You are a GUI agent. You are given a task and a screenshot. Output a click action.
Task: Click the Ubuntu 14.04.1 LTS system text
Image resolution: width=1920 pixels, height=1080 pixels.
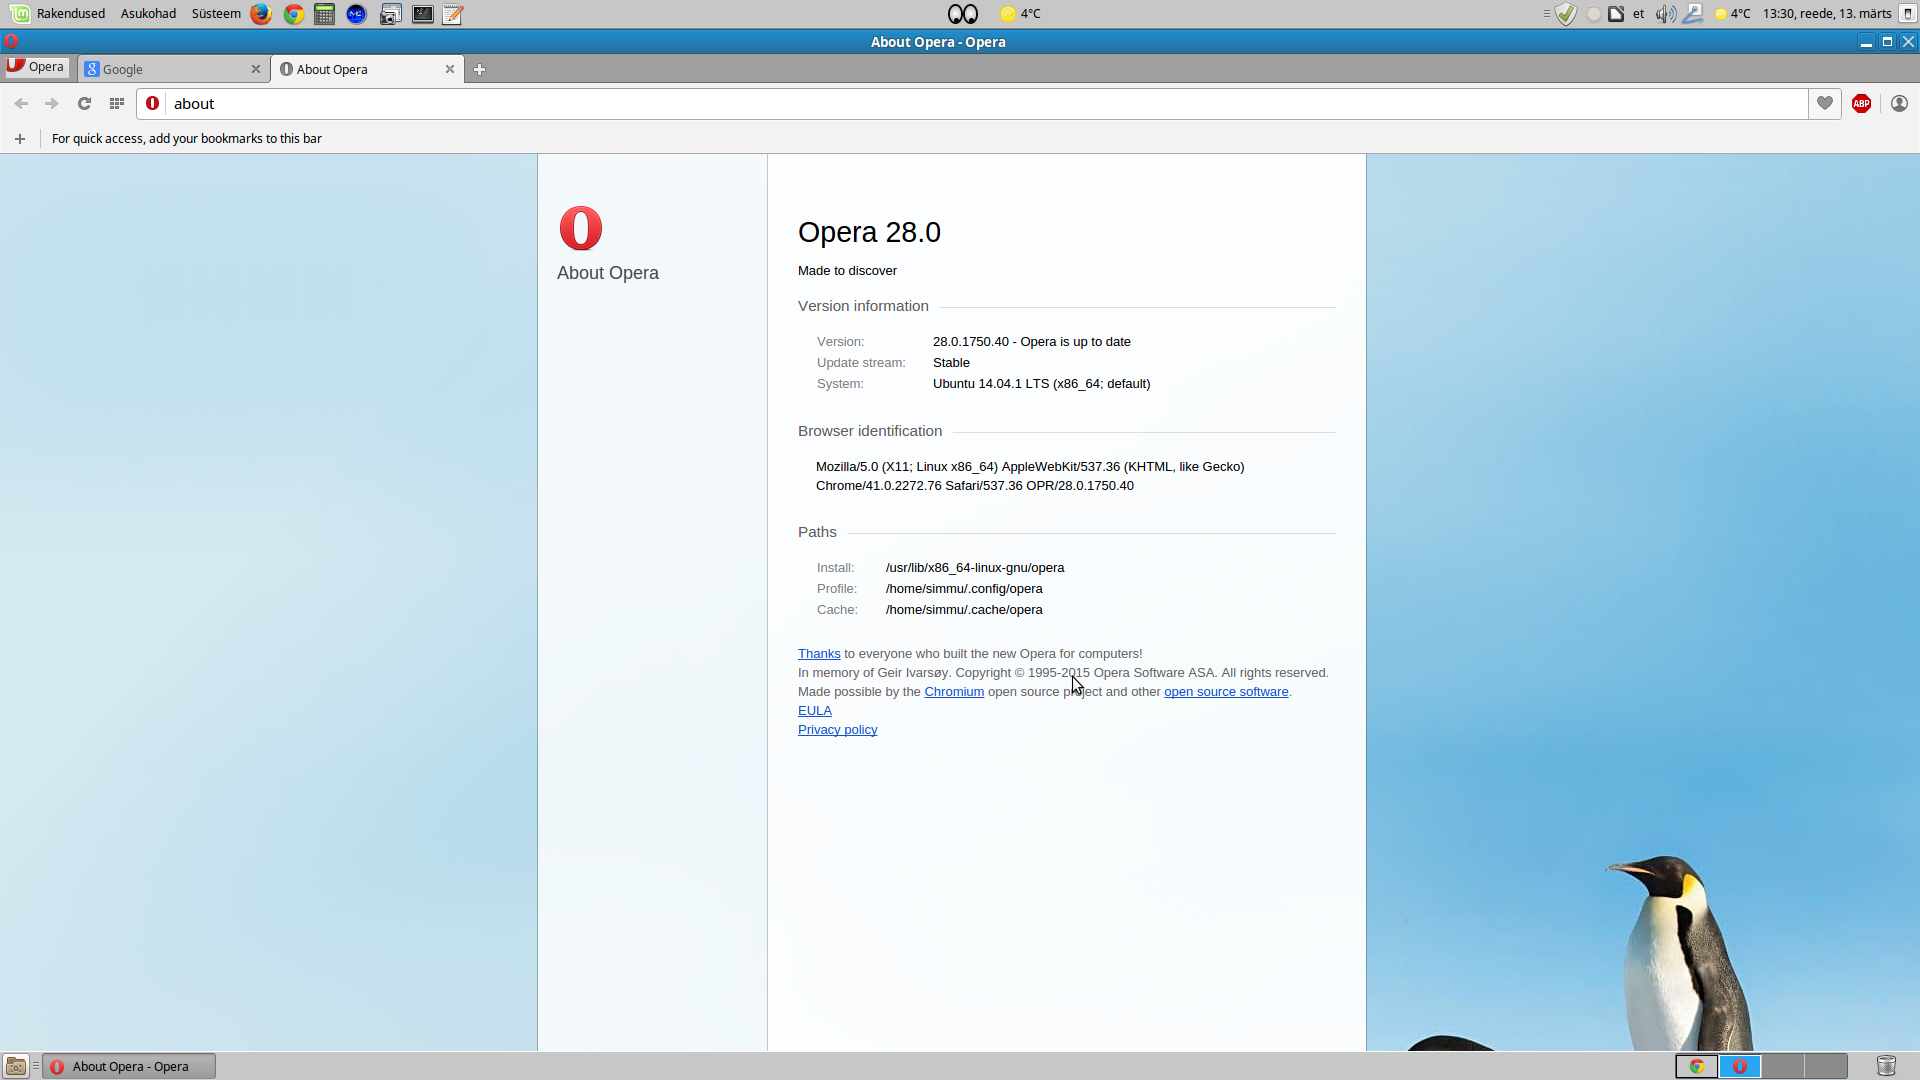1041,384
